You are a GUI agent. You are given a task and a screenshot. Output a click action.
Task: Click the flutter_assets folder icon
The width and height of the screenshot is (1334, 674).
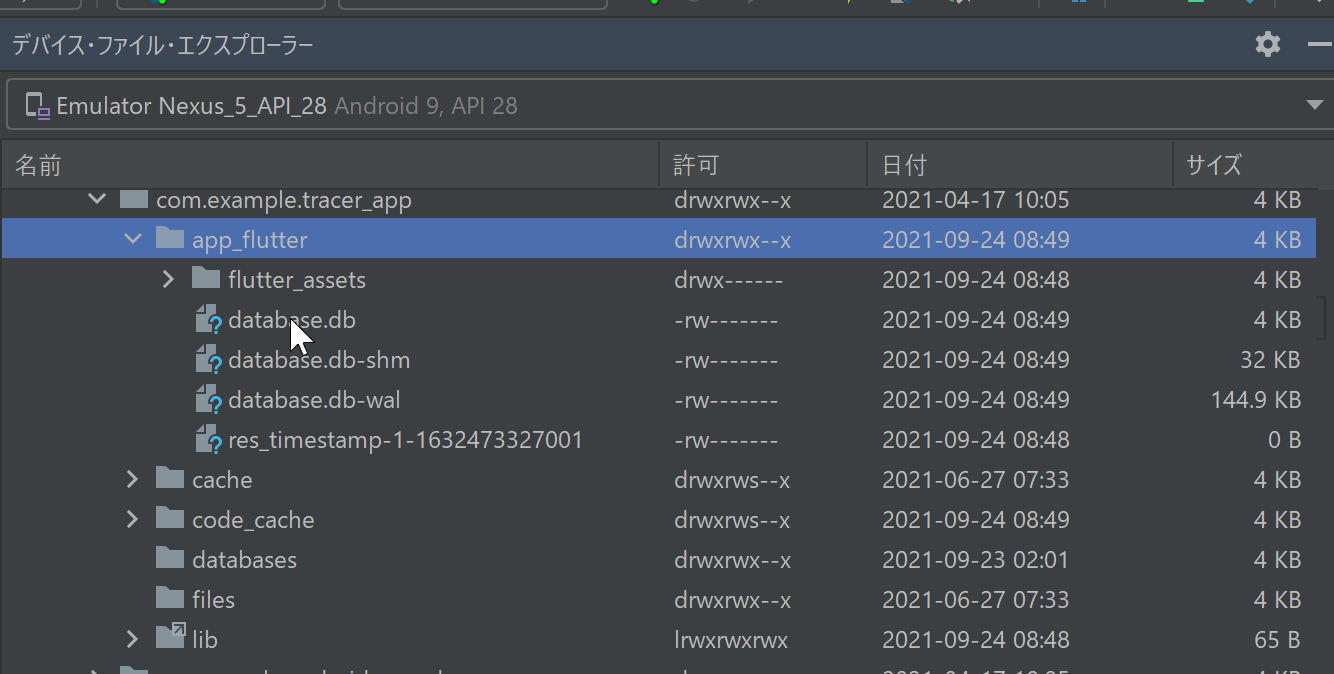click(x=206, y=279)
